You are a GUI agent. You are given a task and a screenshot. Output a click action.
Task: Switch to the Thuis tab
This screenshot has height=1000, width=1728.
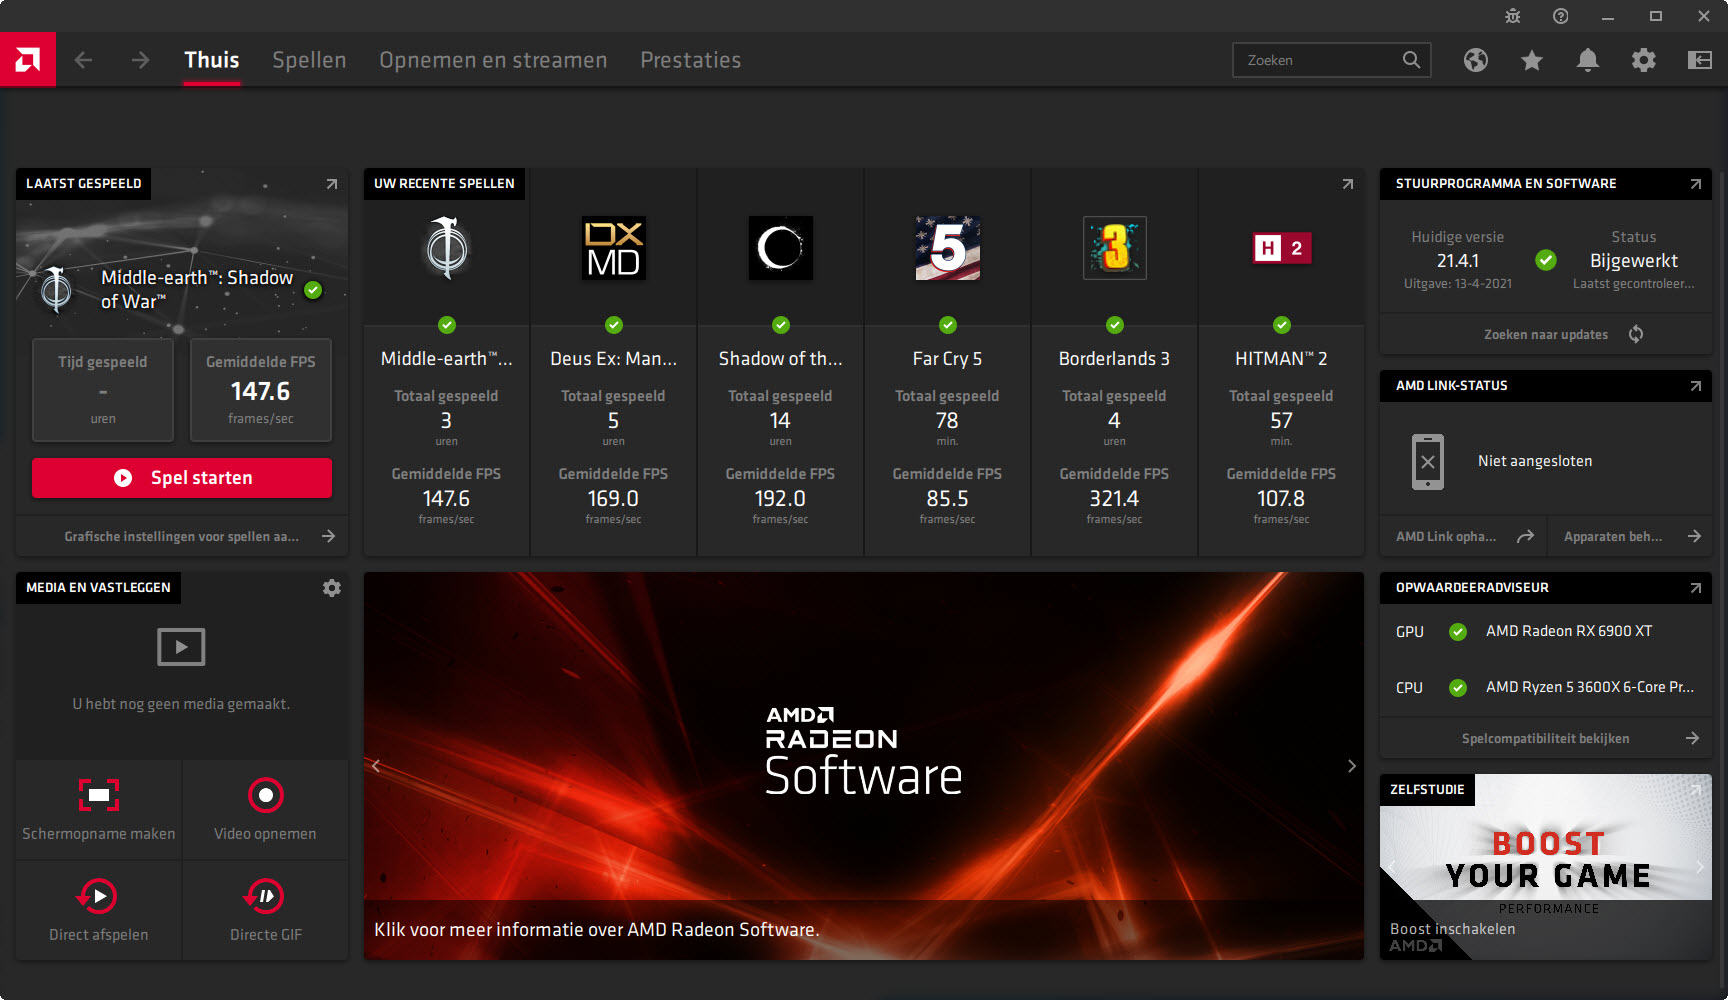tap(212, 60)
